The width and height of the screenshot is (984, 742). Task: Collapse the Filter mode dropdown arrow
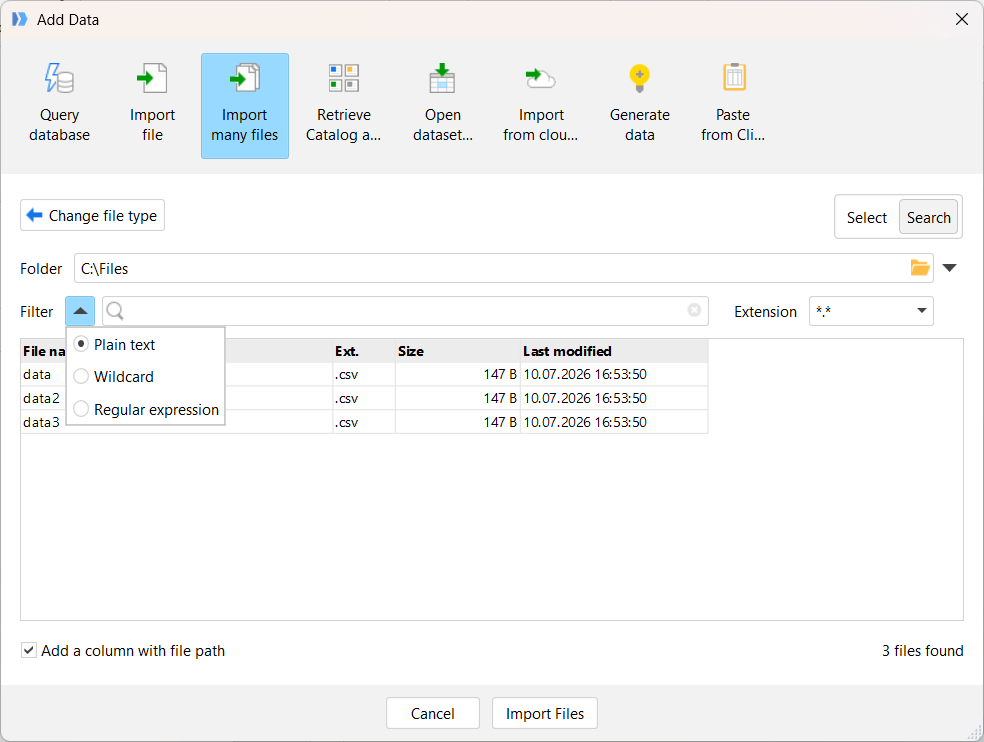point(80,311)
